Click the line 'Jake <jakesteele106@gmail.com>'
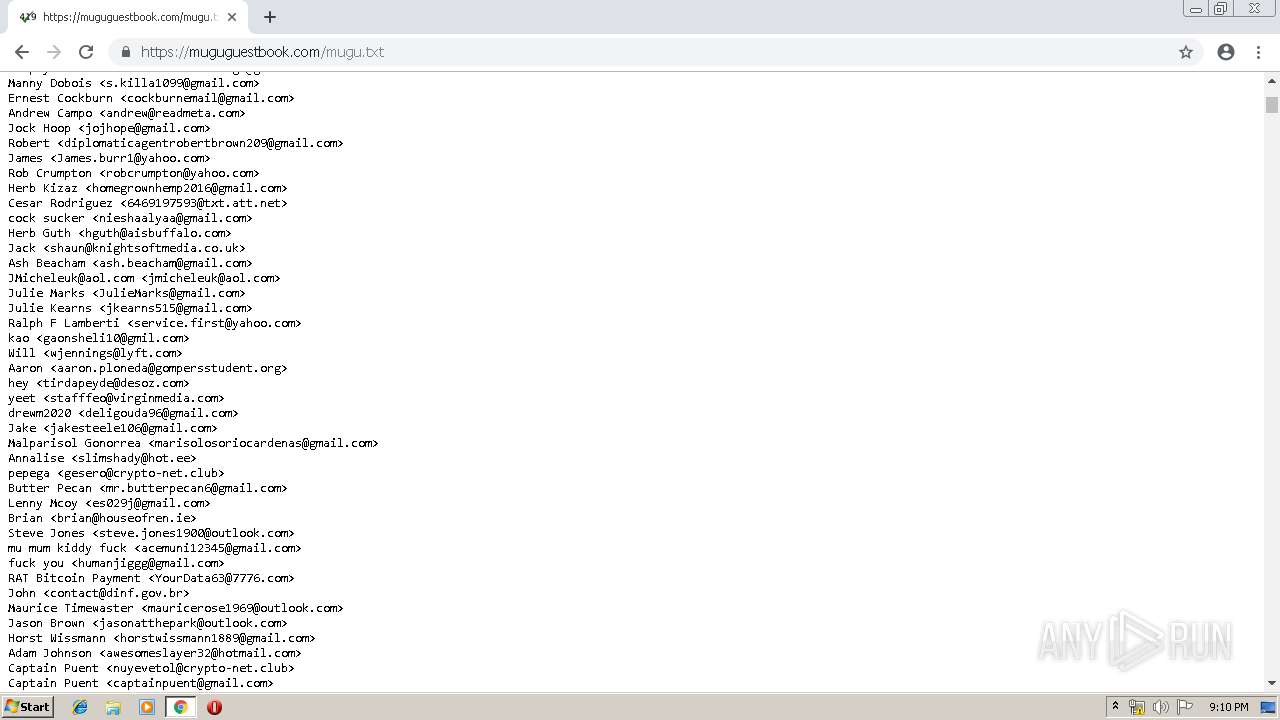The width and height of the screenshot is (1280, 720). coord(112,428)
